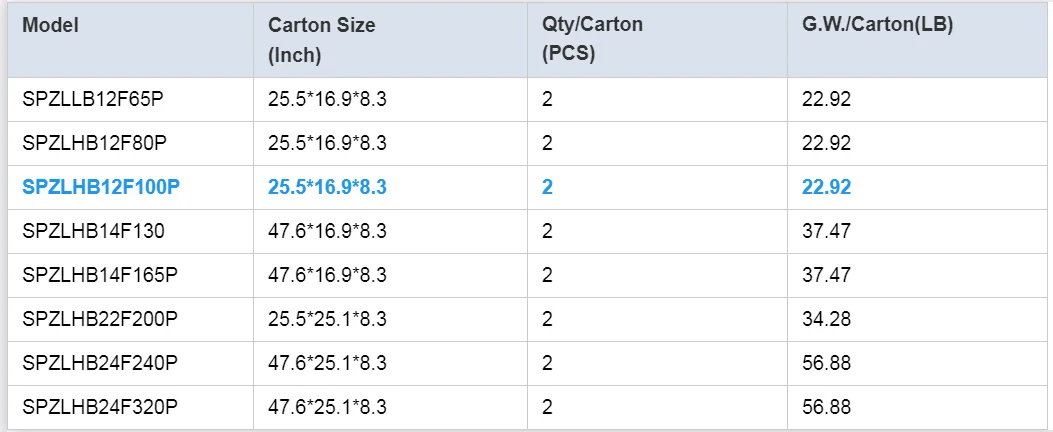Viewport: 1053px width, 432px height.
Task: Select model SPZLHB22F200P cell
Action: coord(99,319)
